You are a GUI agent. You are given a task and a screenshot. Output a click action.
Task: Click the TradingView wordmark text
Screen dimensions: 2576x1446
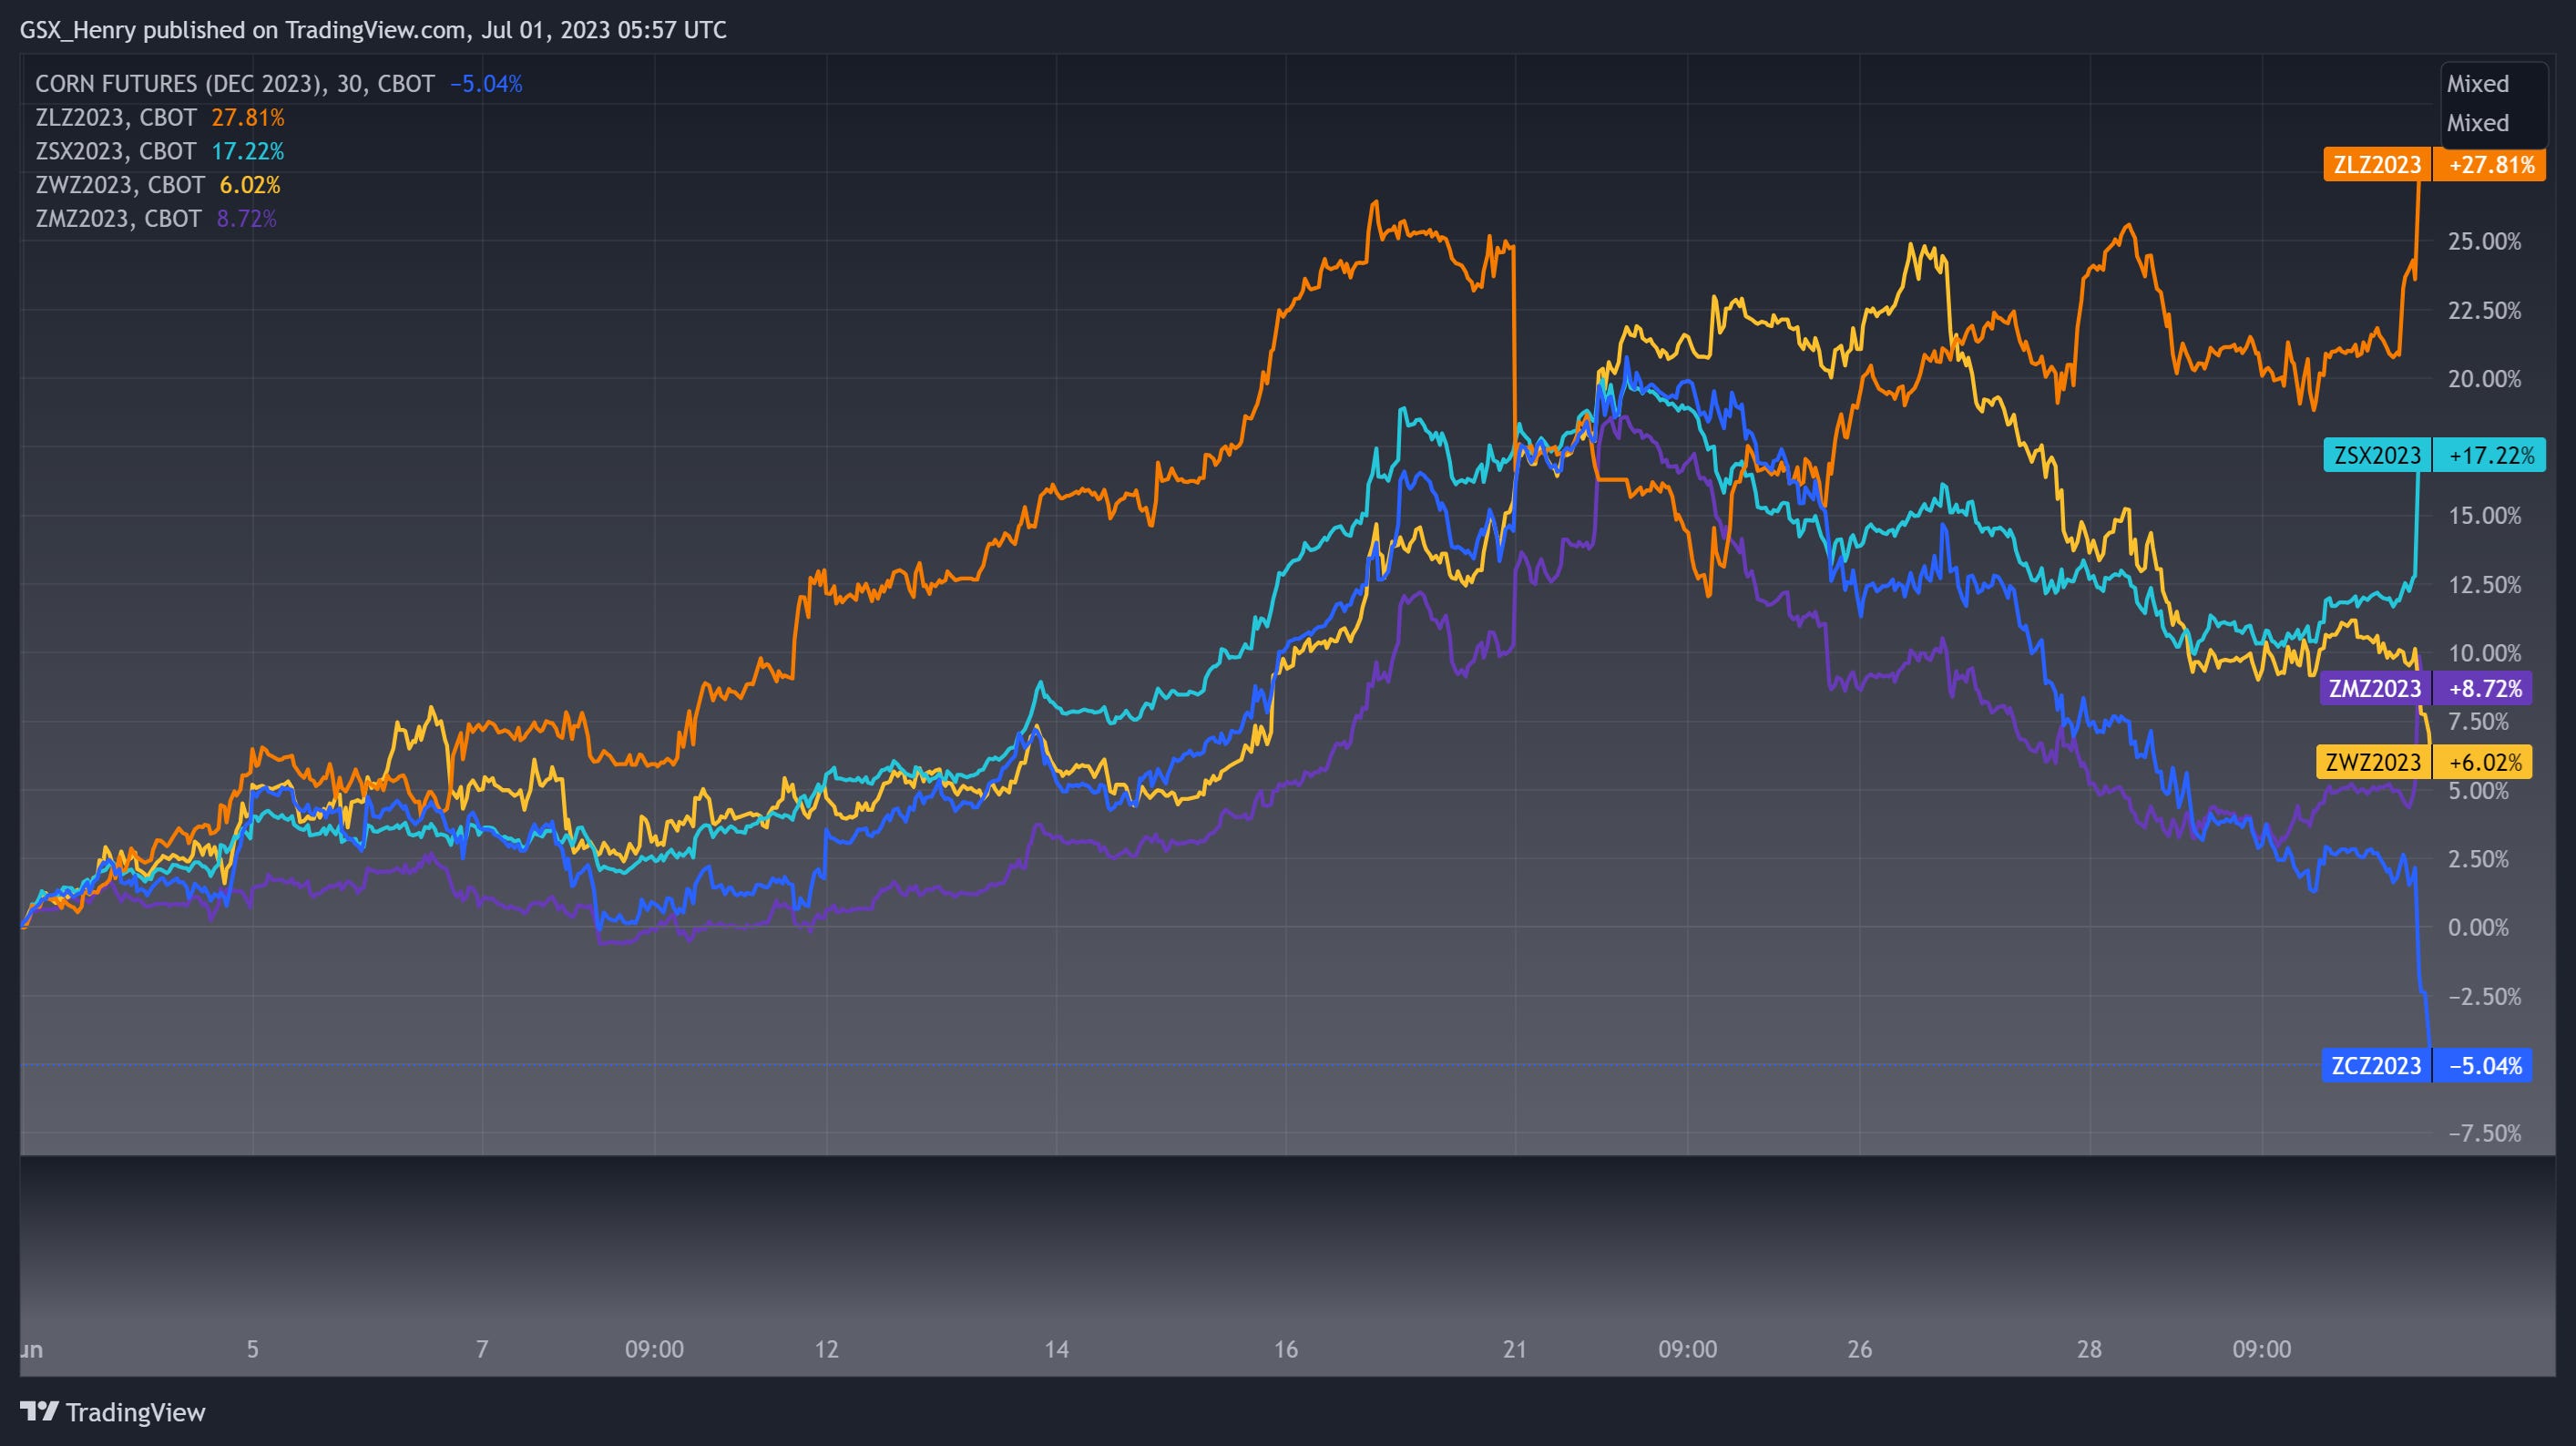click(135, 1412)
